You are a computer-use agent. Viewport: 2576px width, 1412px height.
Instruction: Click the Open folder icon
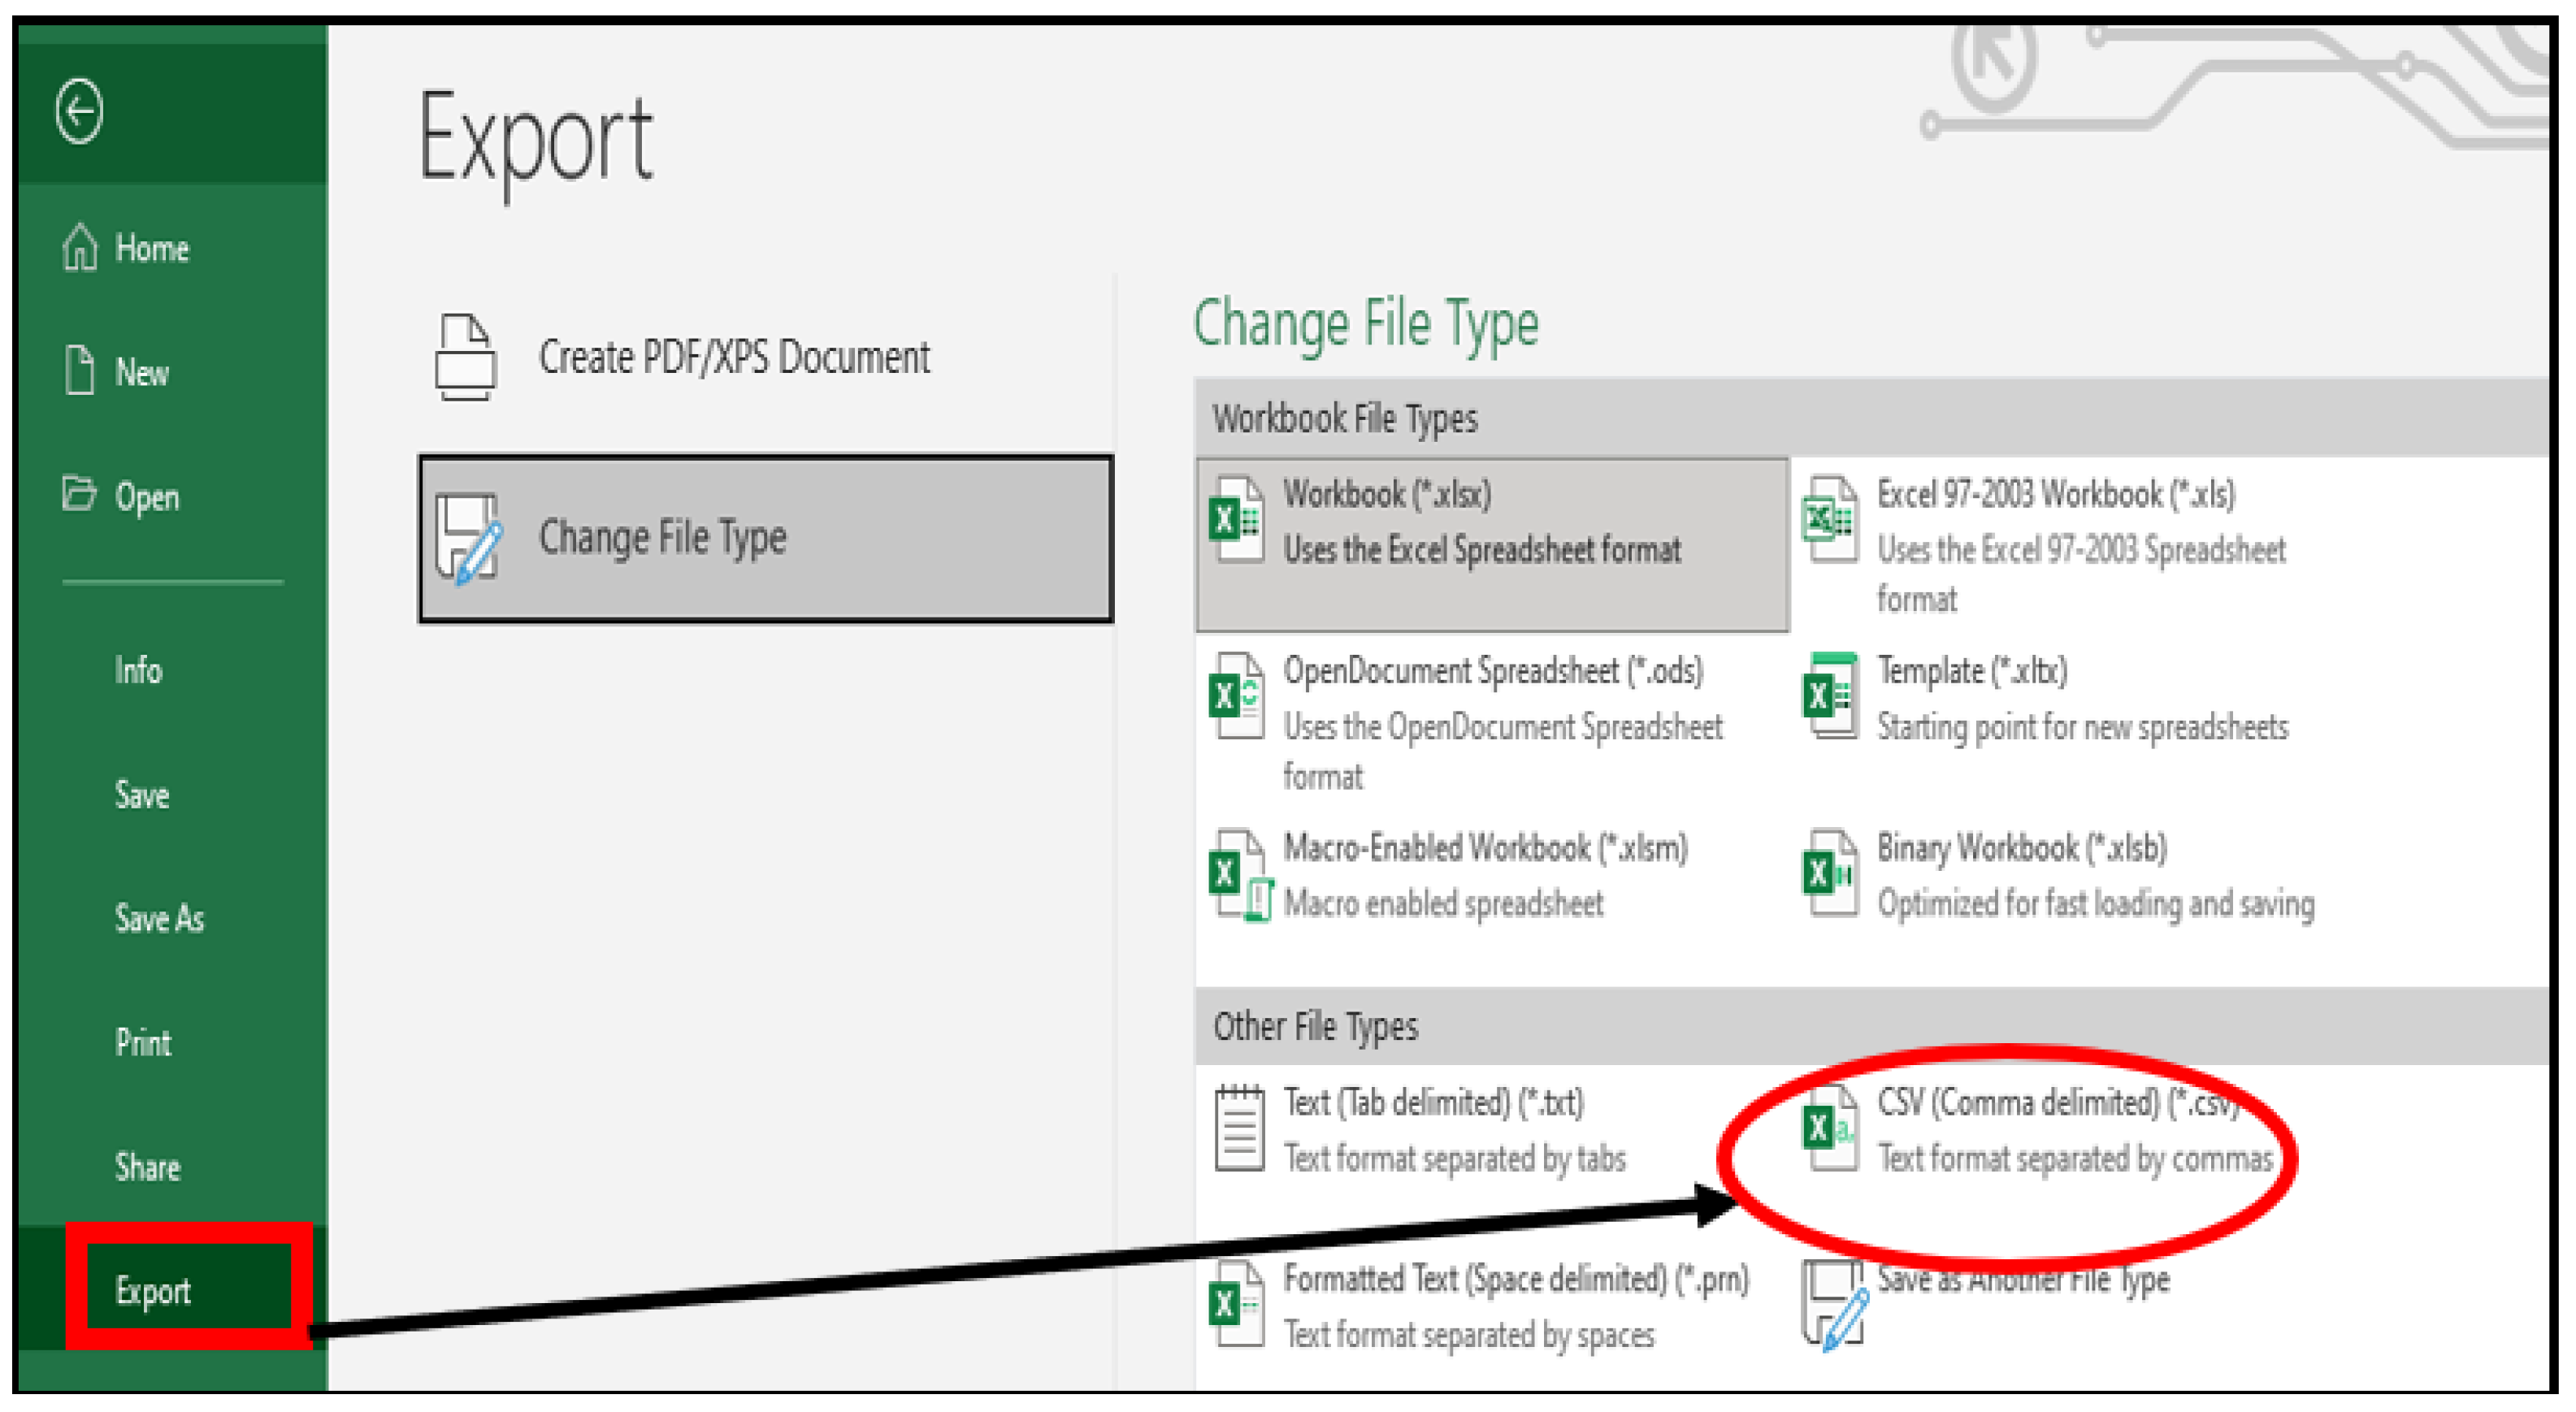tap(79, 494)
